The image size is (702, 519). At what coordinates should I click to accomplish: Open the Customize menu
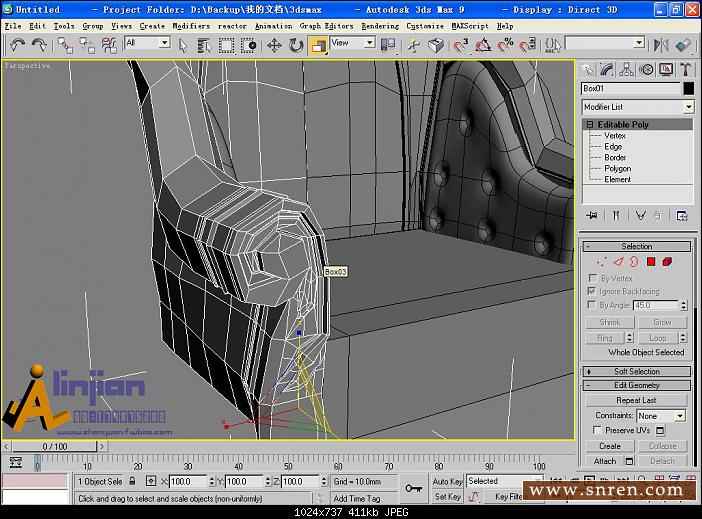click(x=425, y=26)
